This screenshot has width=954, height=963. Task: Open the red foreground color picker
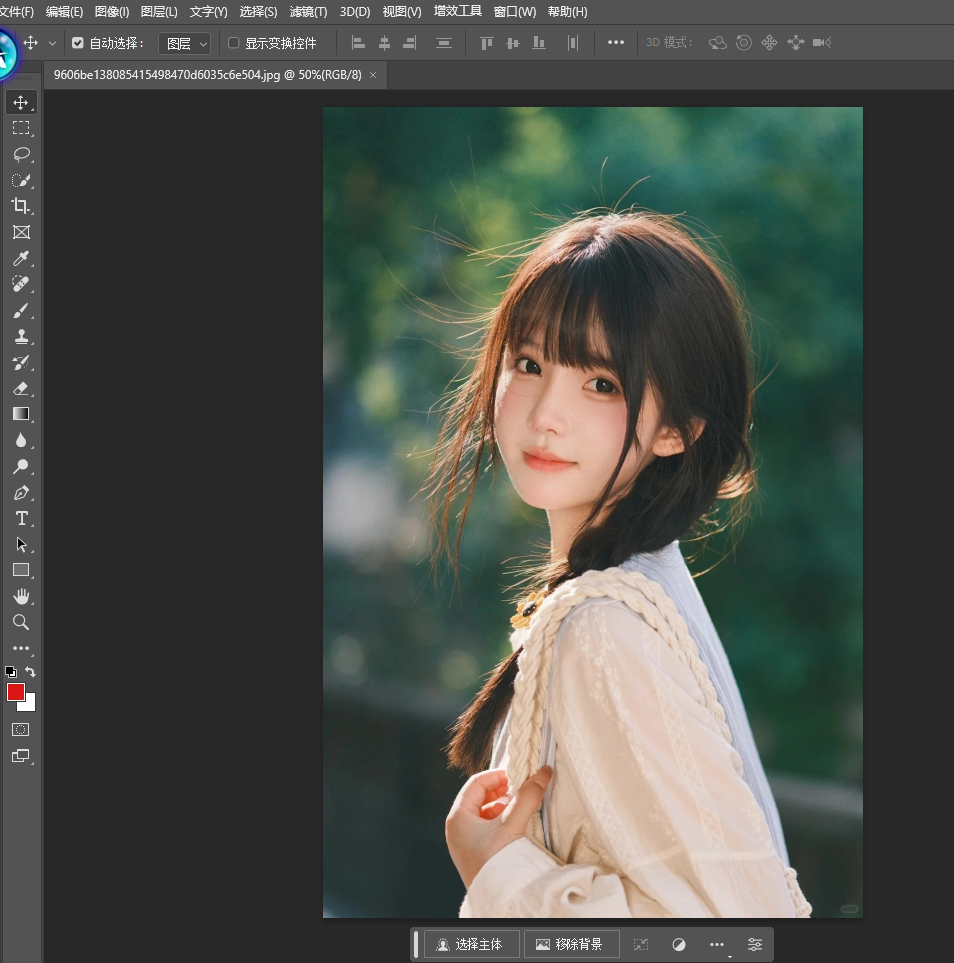tap(15, 692)
